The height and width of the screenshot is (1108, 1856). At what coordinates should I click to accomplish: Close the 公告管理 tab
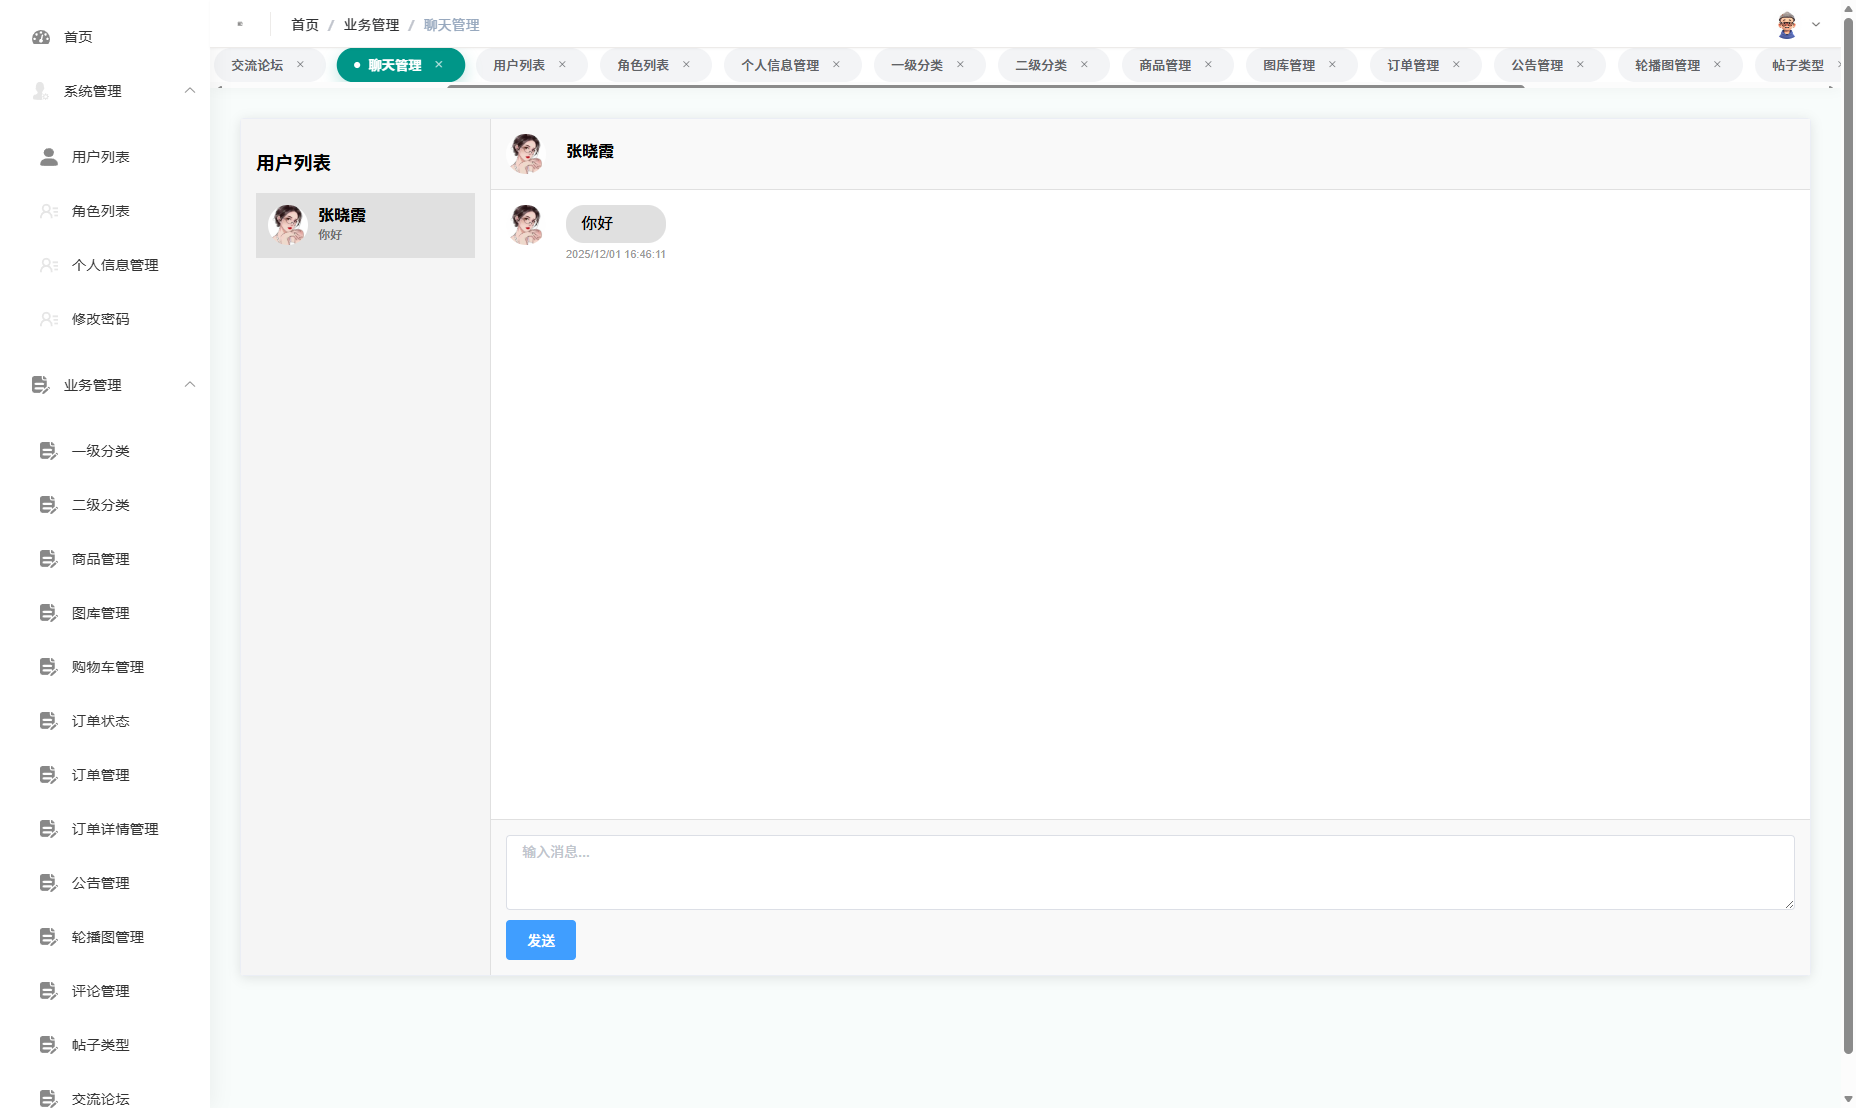tap(1580, 65)
